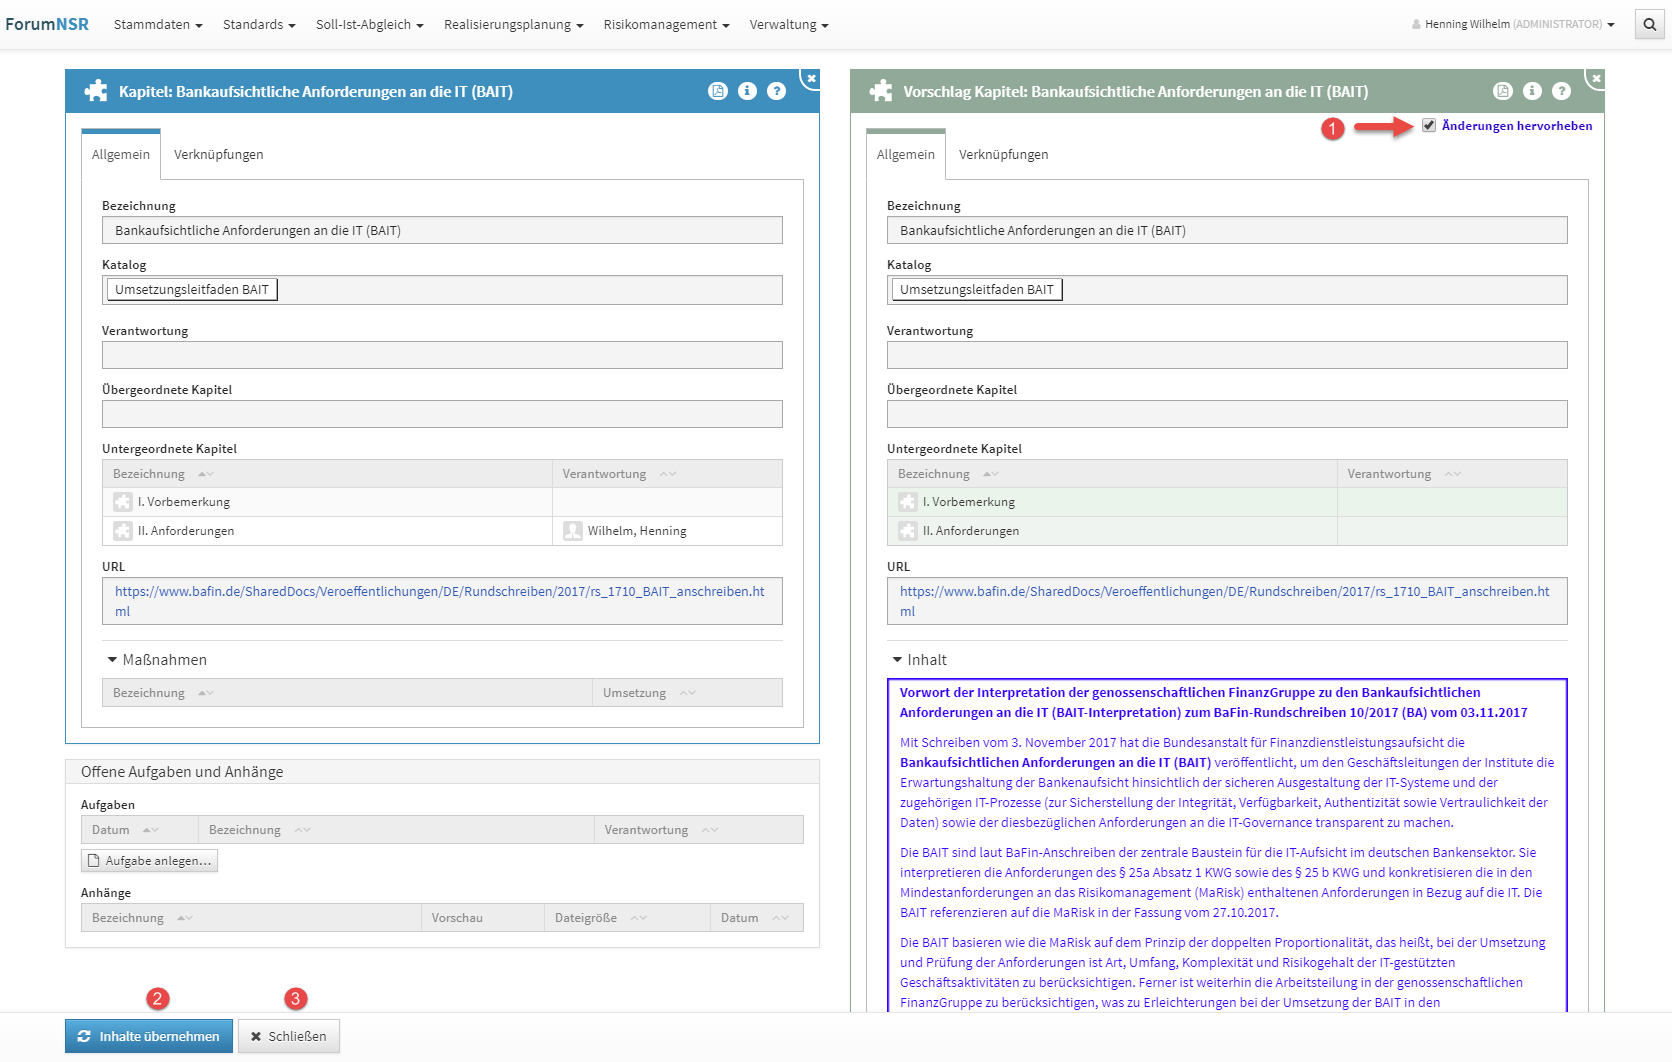Show info for the Vorschlag Kapitel panel
The width and height of the screenshot is (1672, 1062).
tap(1532, 91)
